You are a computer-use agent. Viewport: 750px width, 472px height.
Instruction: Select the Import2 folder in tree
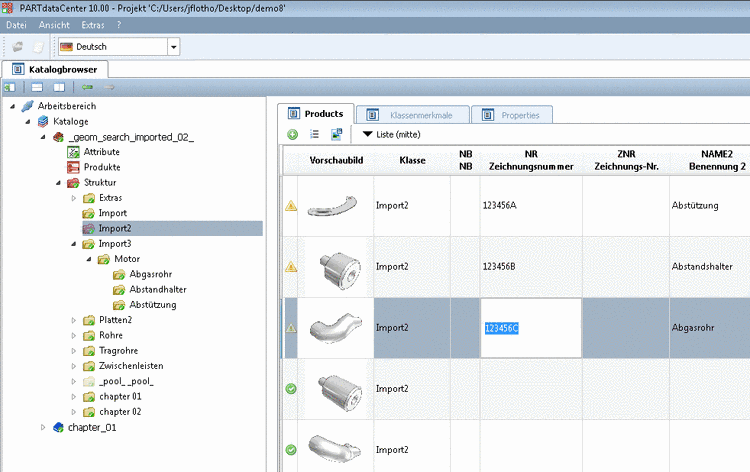(115, 229)
